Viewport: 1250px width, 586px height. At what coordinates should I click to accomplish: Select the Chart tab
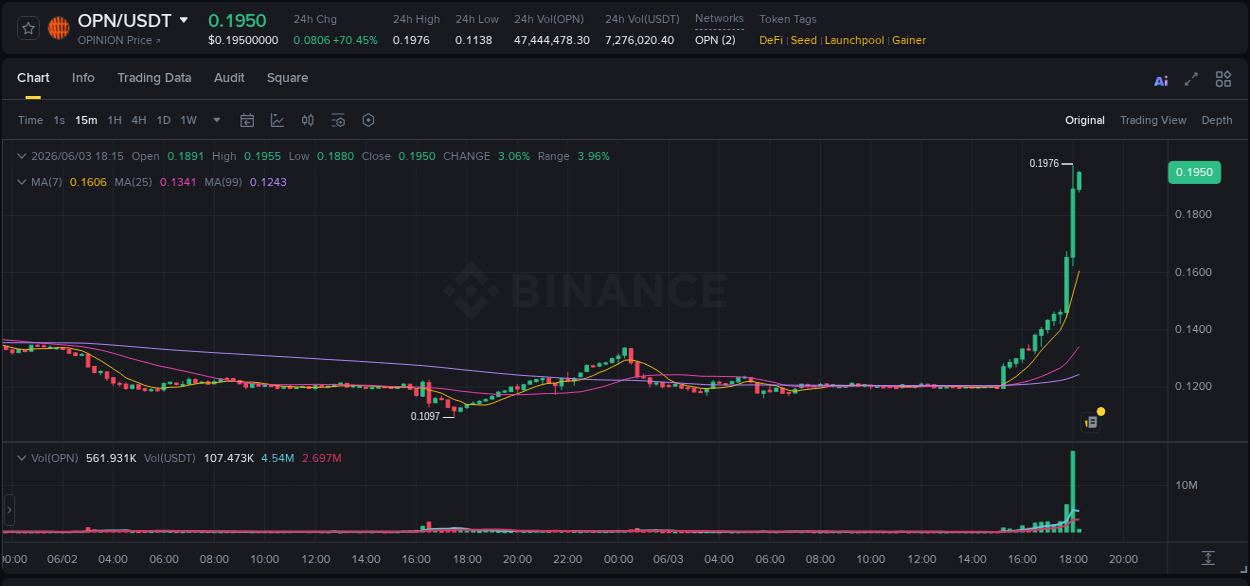tap(33, 78)
